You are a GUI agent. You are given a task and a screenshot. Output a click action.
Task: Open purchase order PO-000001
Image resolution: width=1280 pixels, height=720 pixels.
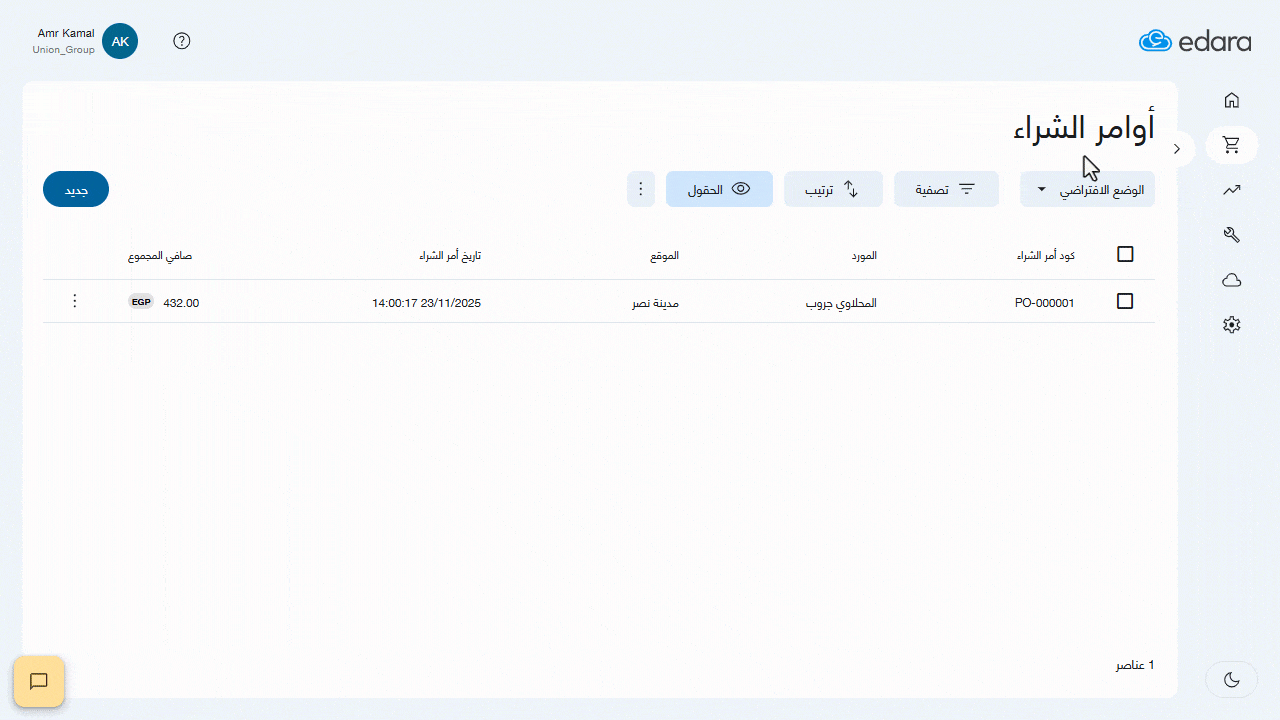(1044, 303)
